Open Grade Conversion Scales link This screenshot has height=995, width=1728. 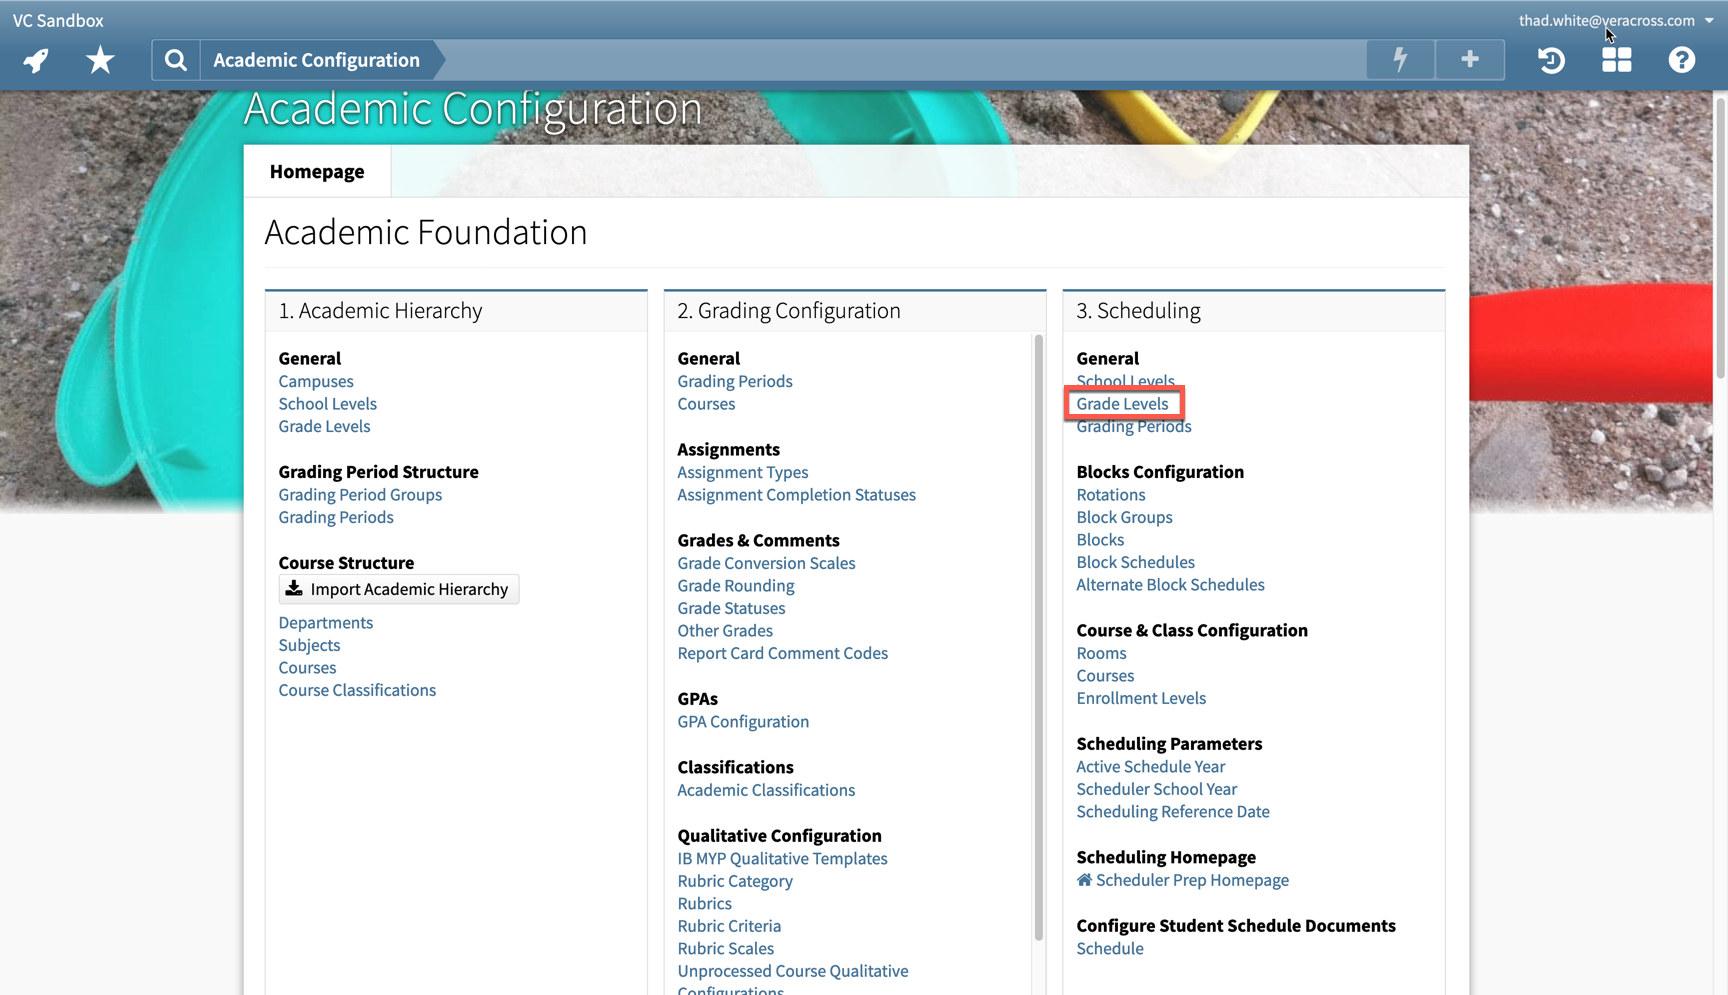click(766, 563)
